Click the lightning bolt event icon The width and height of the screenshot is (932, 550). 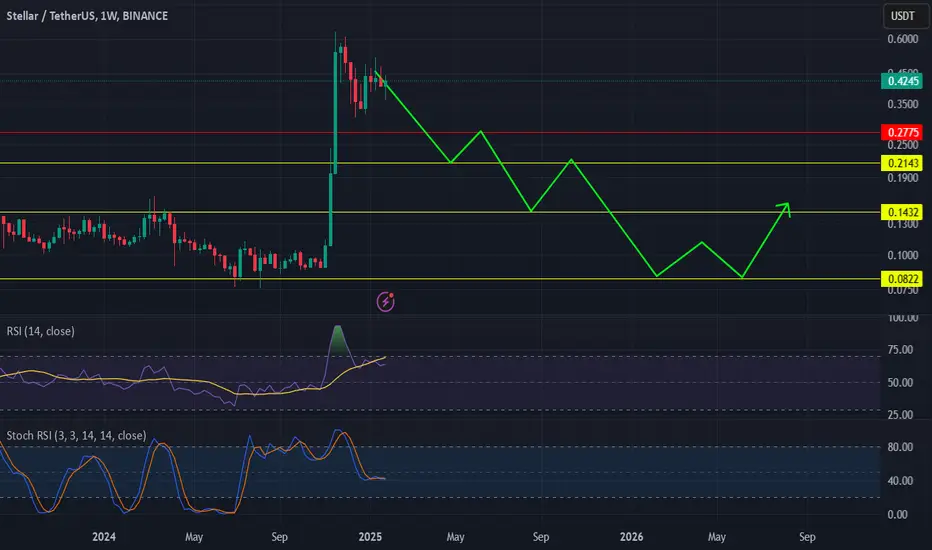point(386,302)
